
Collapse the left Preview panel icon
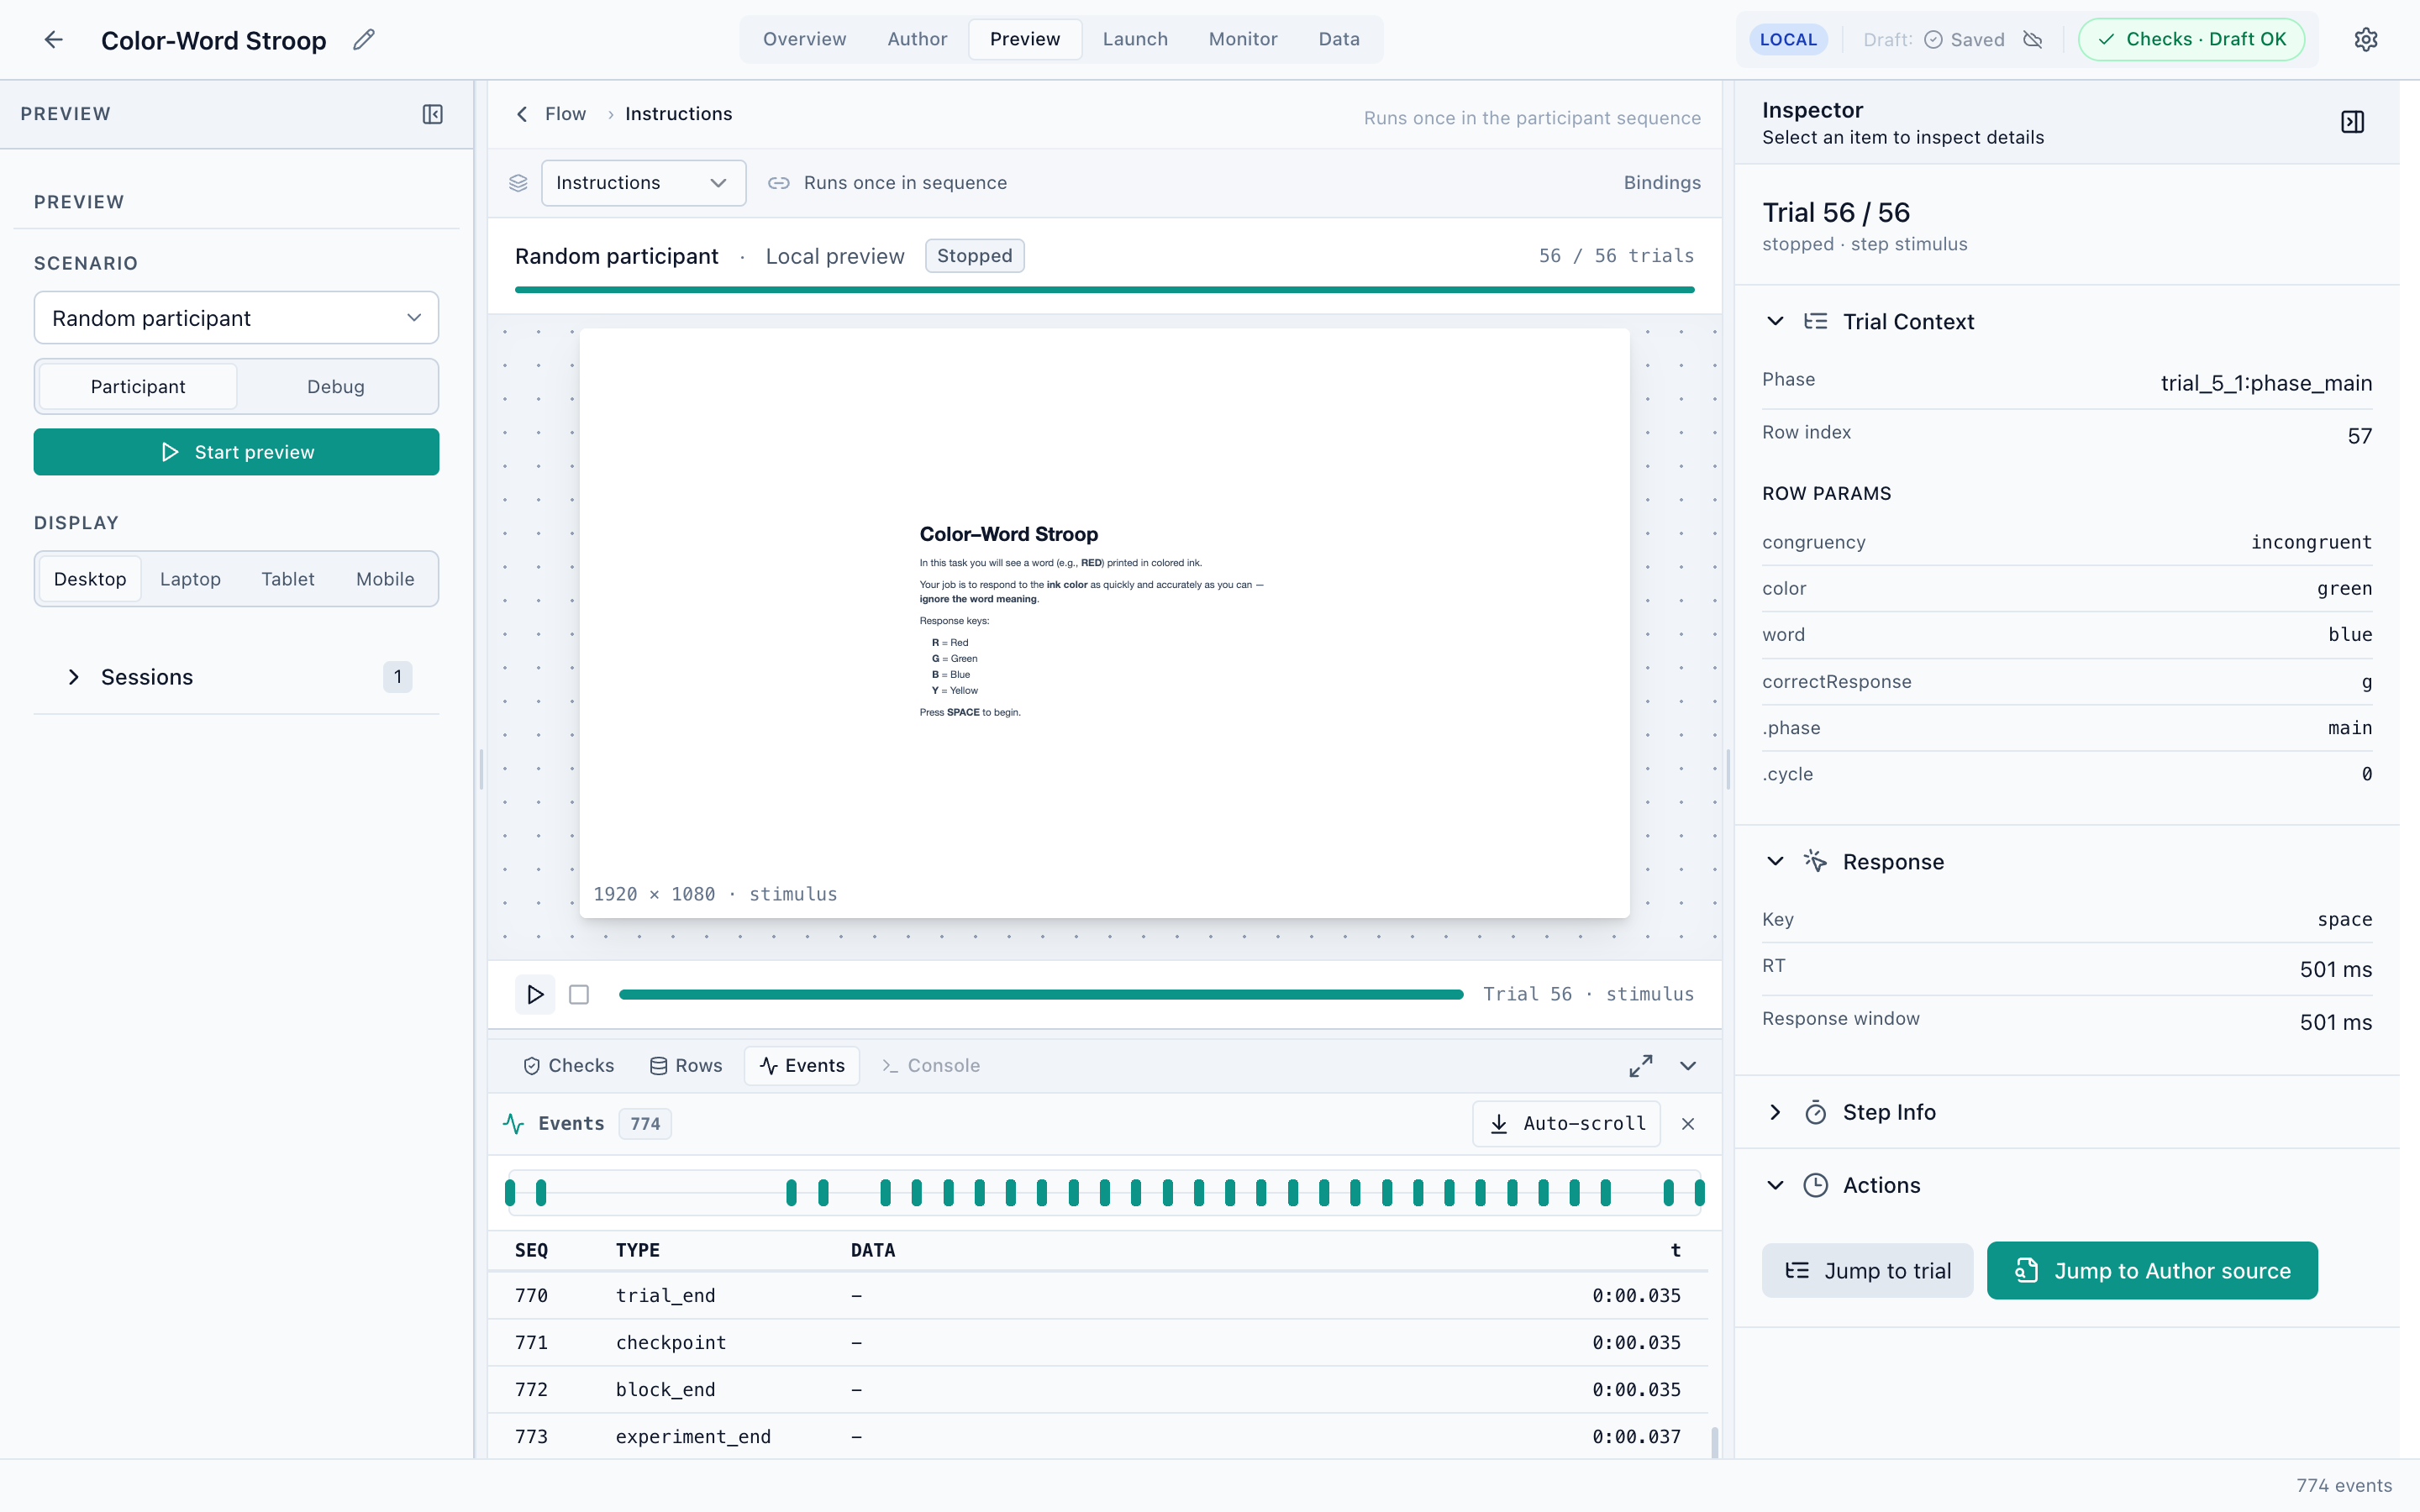pyautogui.click(x=432, y=114)
